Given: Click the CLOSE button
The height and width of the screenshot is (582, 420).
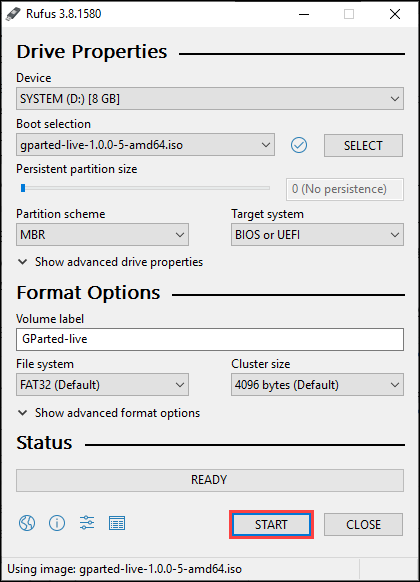Looking at the screenshot, I should click(363, 524).
